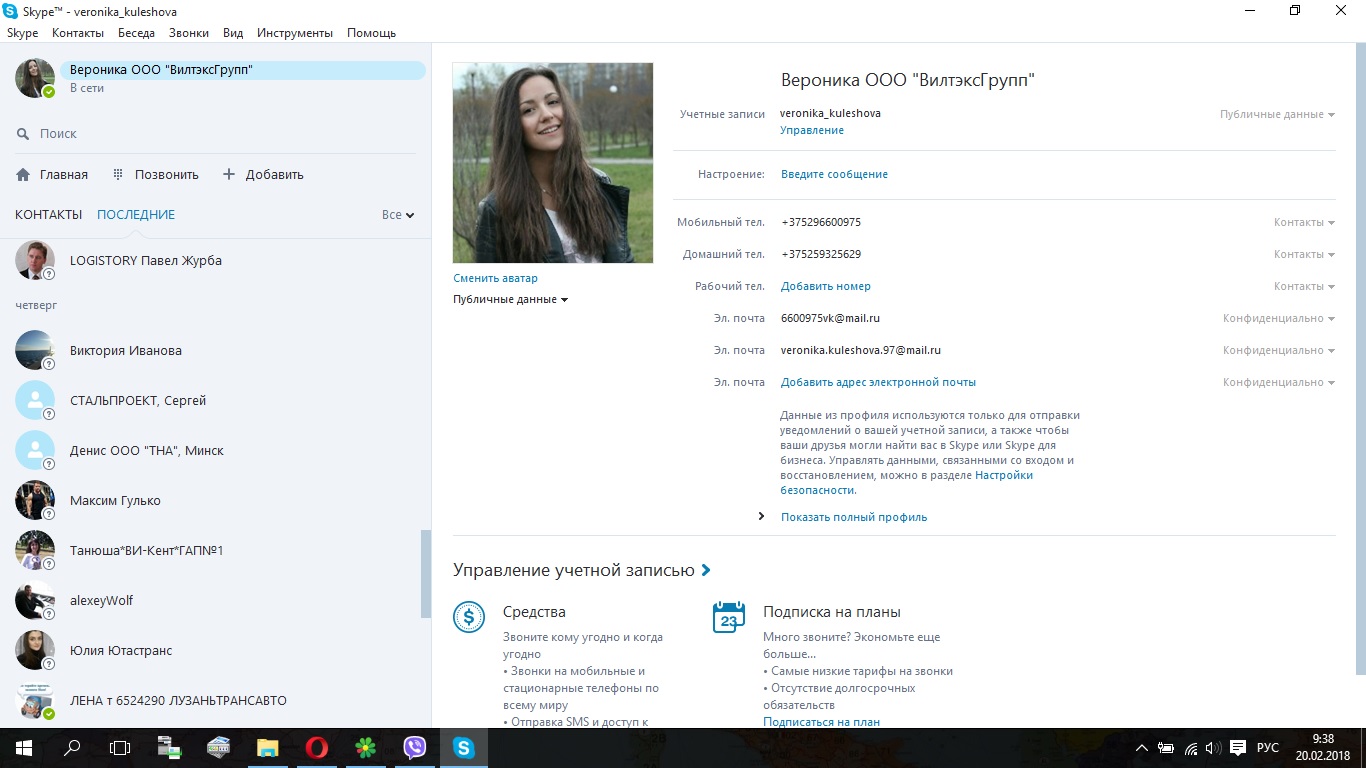Click Подписаться на план link

[821, 721]
